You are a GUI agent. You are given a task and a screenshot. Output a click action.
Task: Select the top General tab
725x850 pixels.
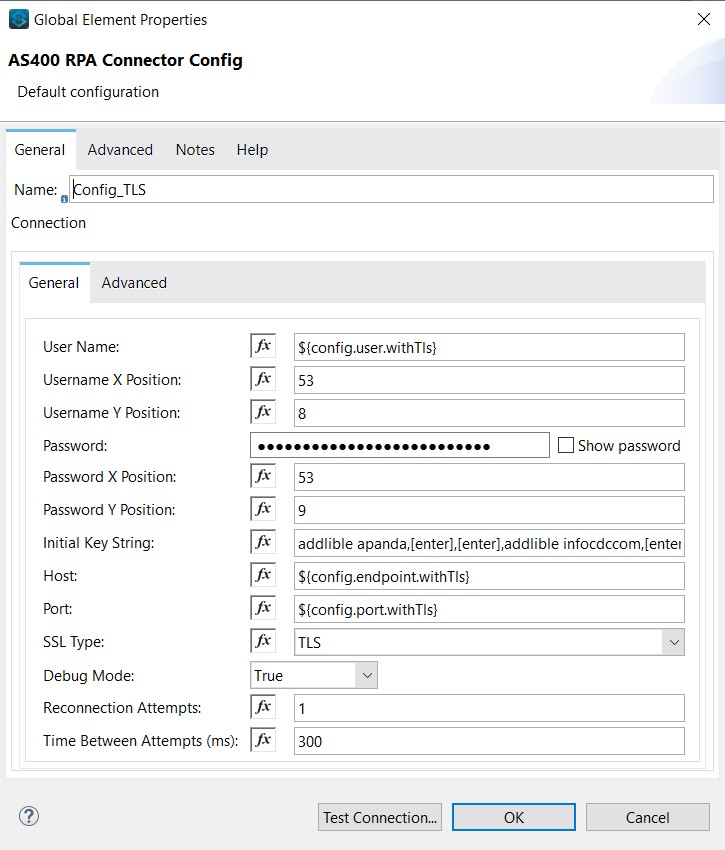tap(40, 150)
